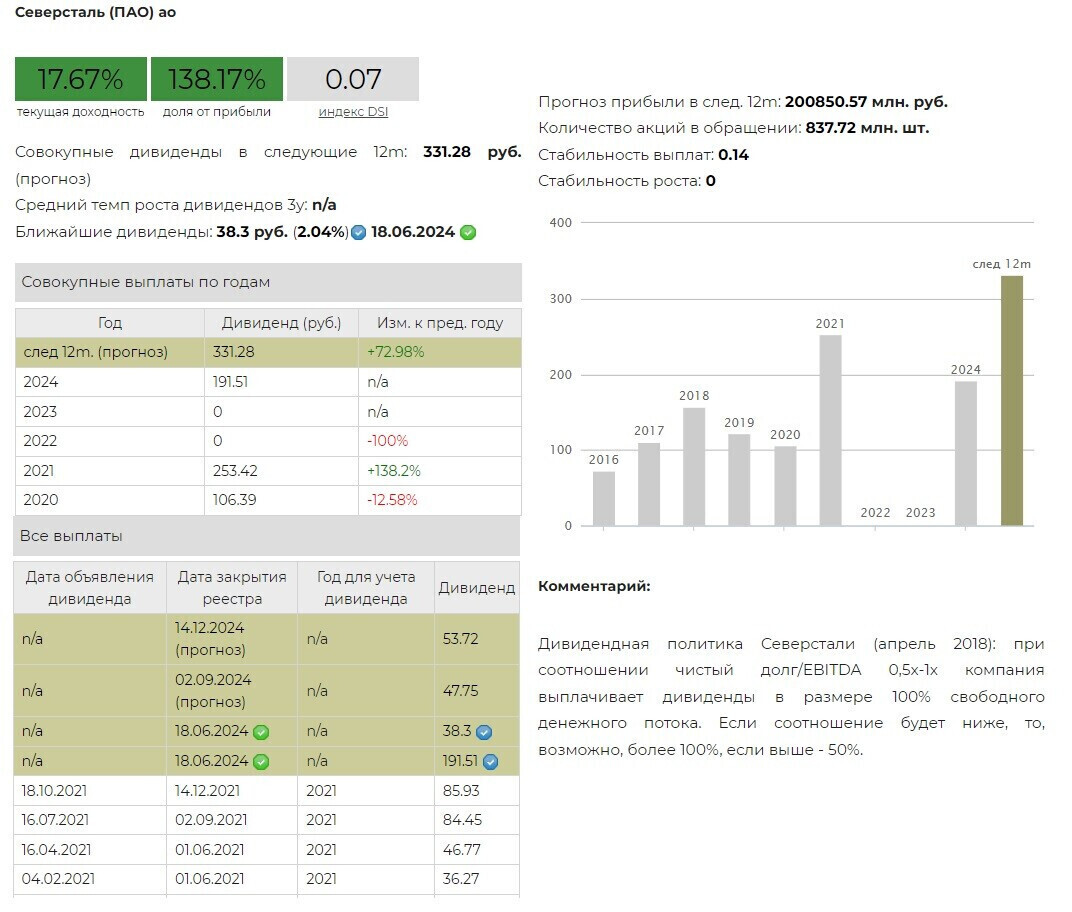Click the 2018 bar in dividend chart
Image resolution: width=1072 pixels, height=912 pixels.
click(694, 466)
